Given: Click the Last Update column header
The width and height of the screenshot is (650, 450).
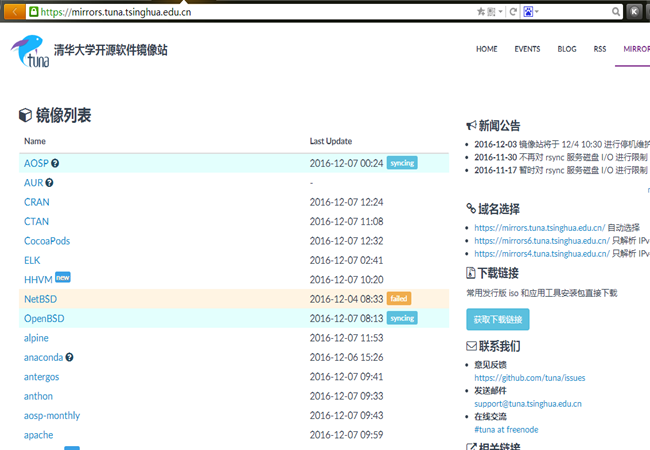Looking at the screenshot, I should tap(331, 141).
